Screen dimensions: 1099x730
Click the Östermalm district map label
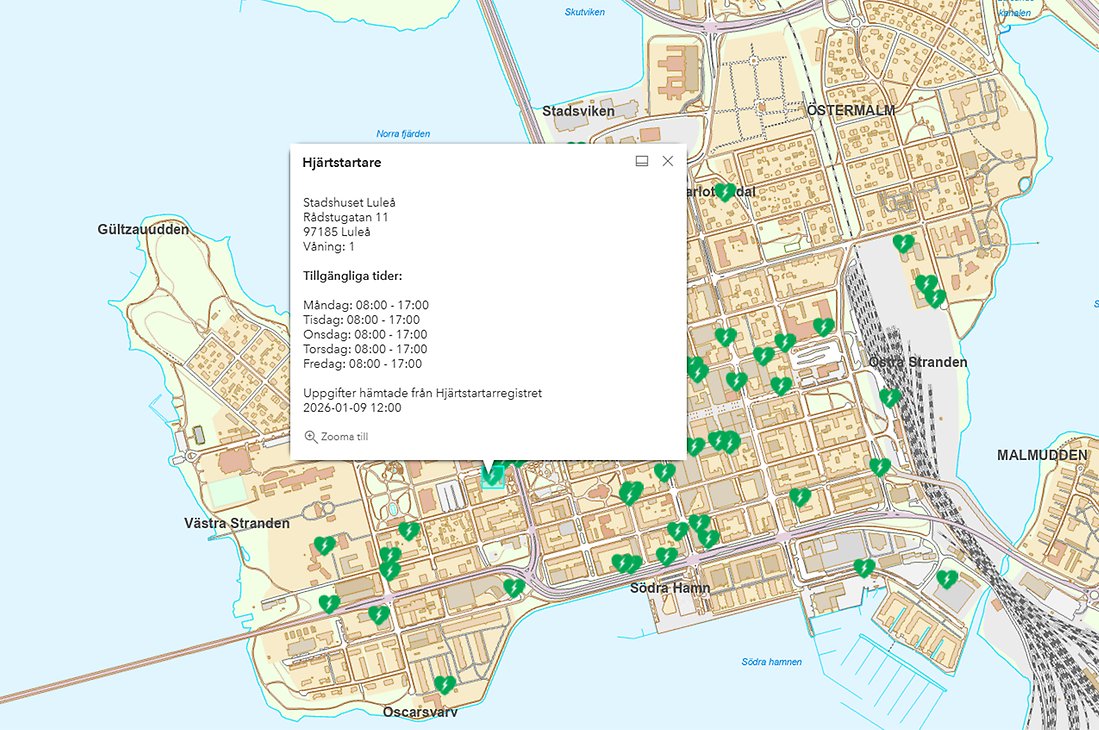[850, 109]
